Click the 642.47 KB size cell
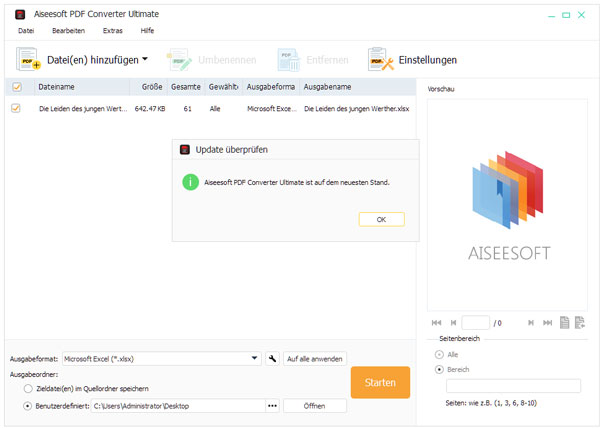This screenshot has height=428, width=600. click(150, 109)
